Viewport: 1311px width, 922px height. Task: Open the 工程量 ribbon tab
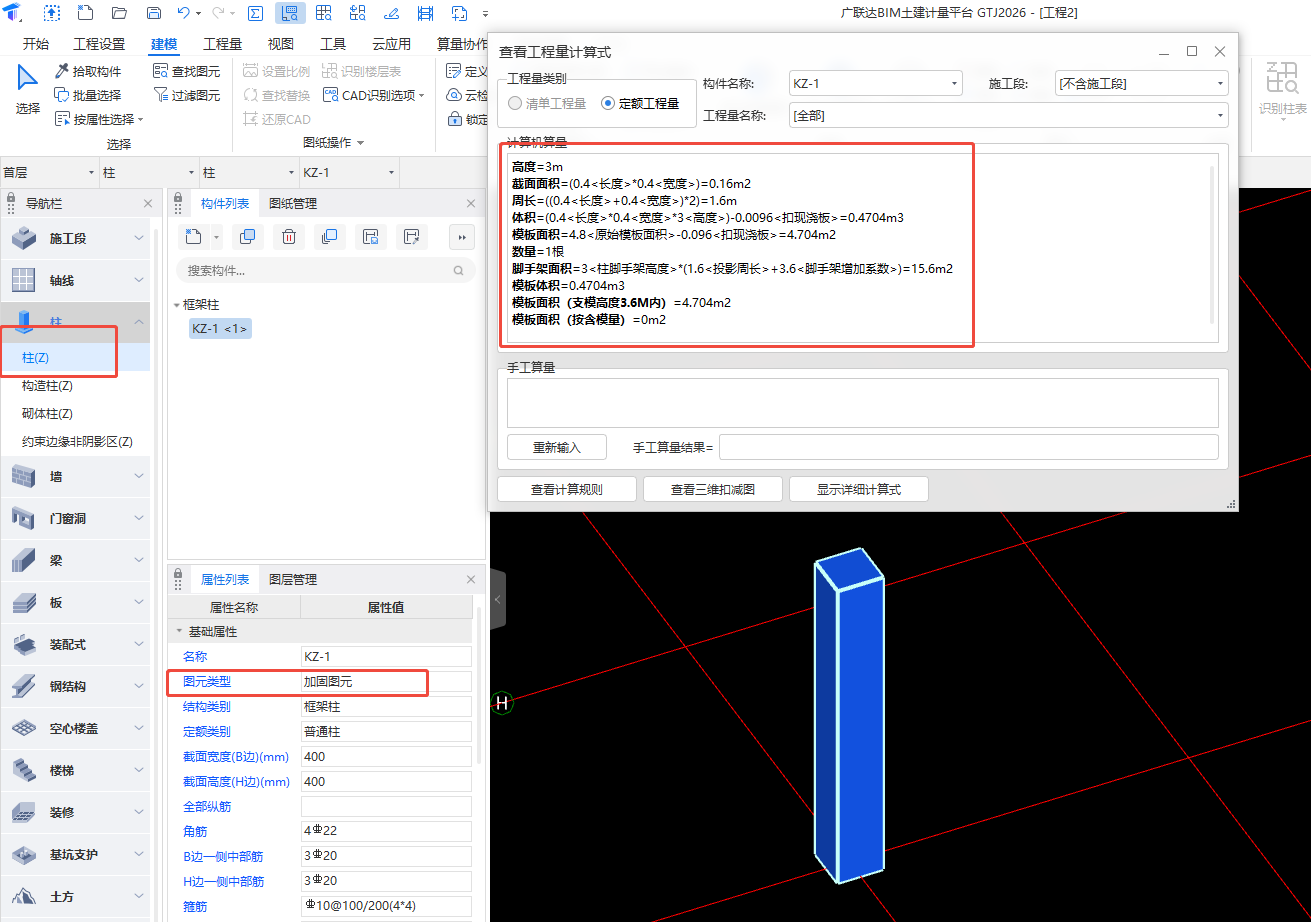point(222,44)
